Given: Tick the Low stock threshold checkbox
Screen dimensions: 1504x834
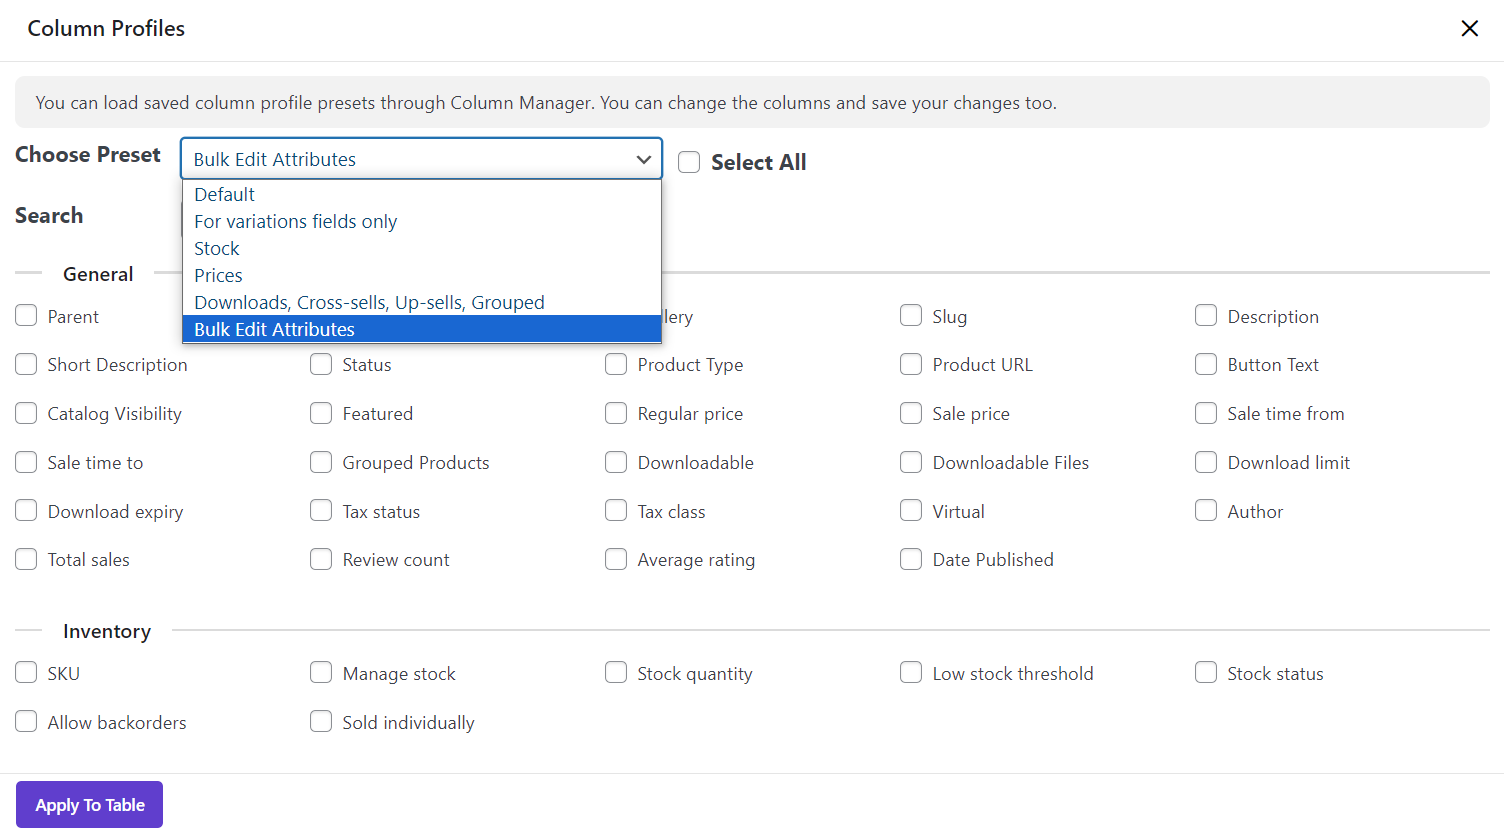Looking at the screenshot, I should [x=911, y=673].
